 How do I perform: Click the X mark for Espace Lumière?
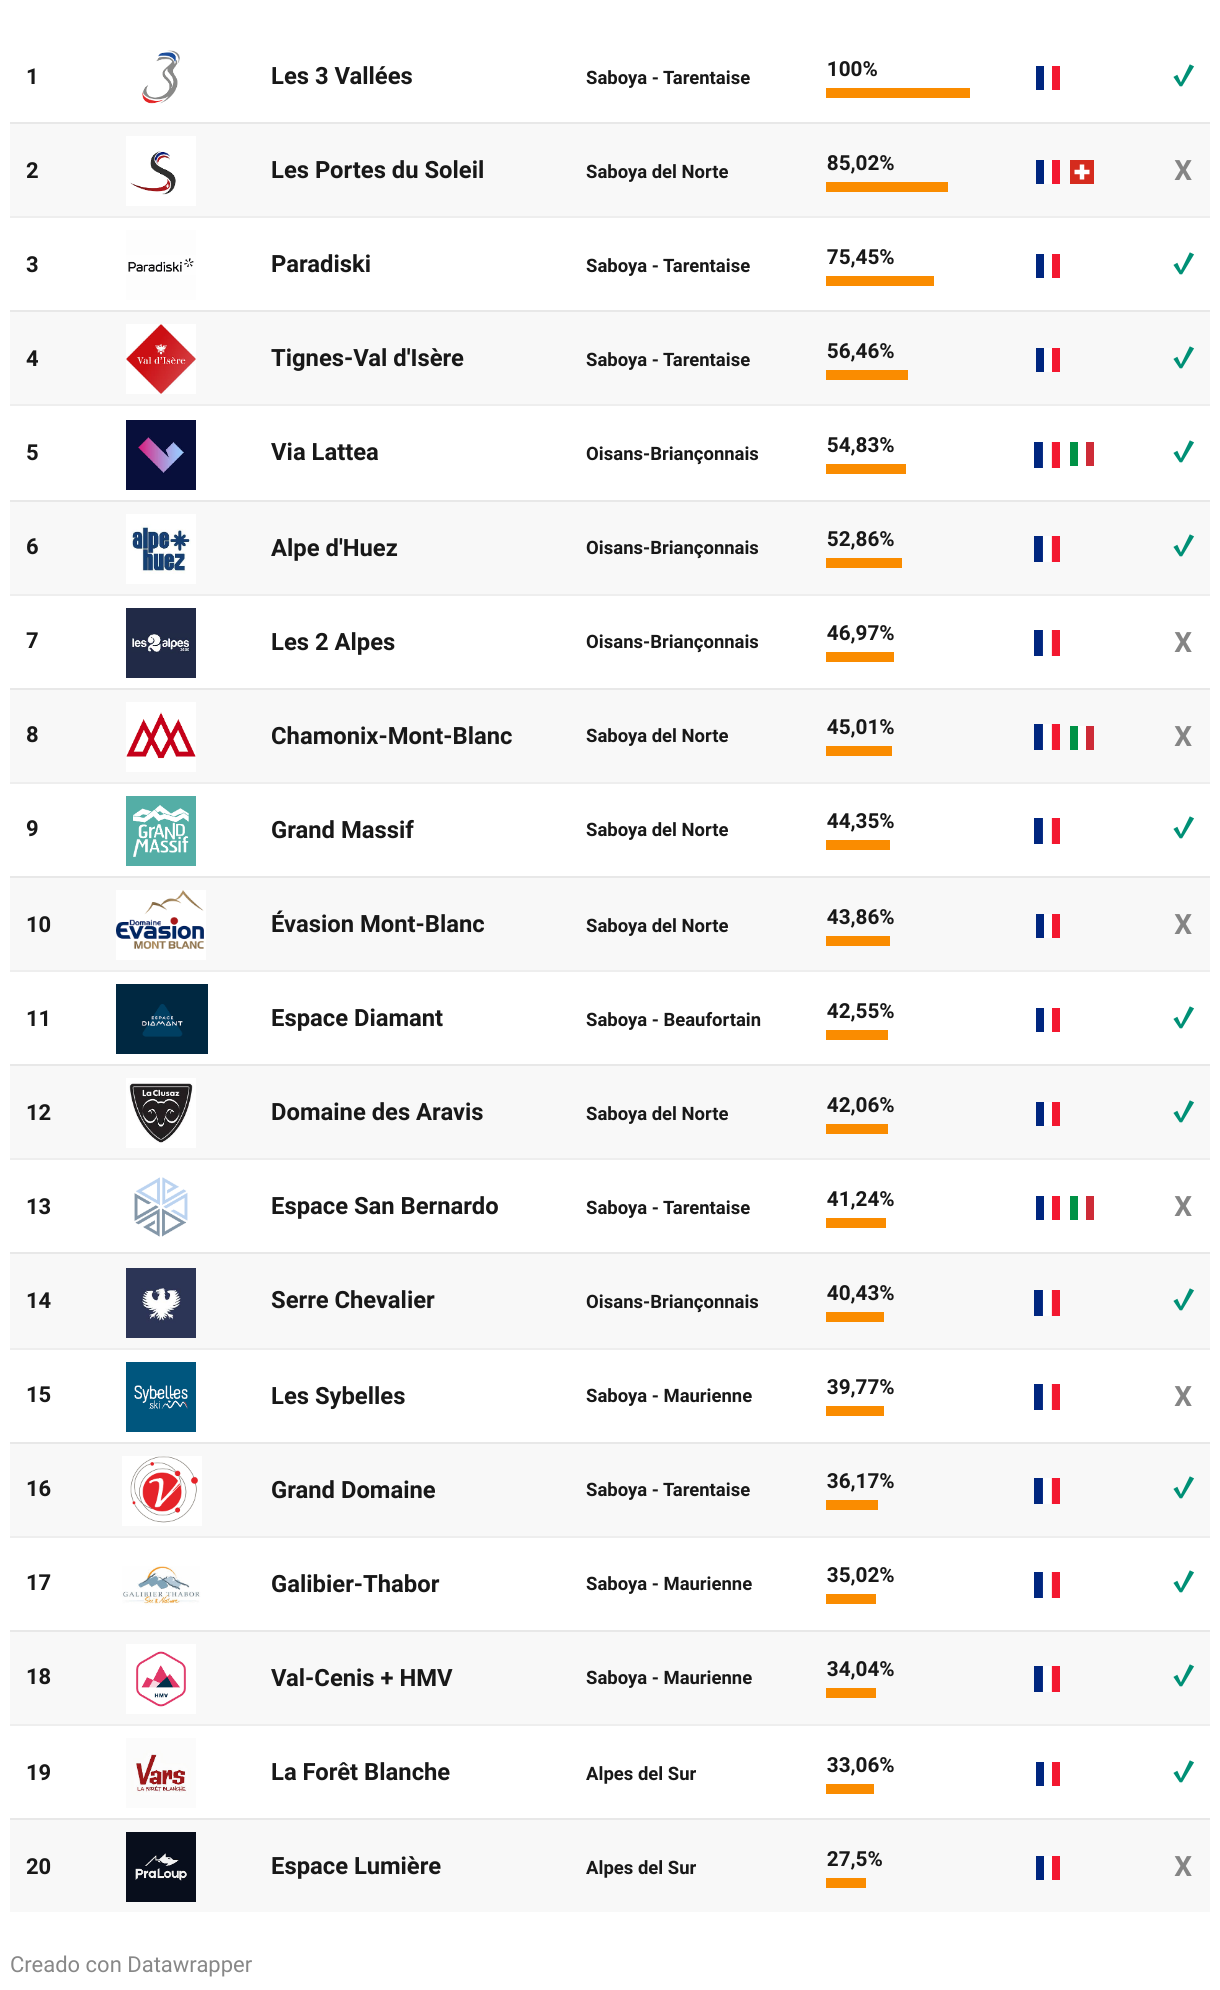point(1183,1866)
